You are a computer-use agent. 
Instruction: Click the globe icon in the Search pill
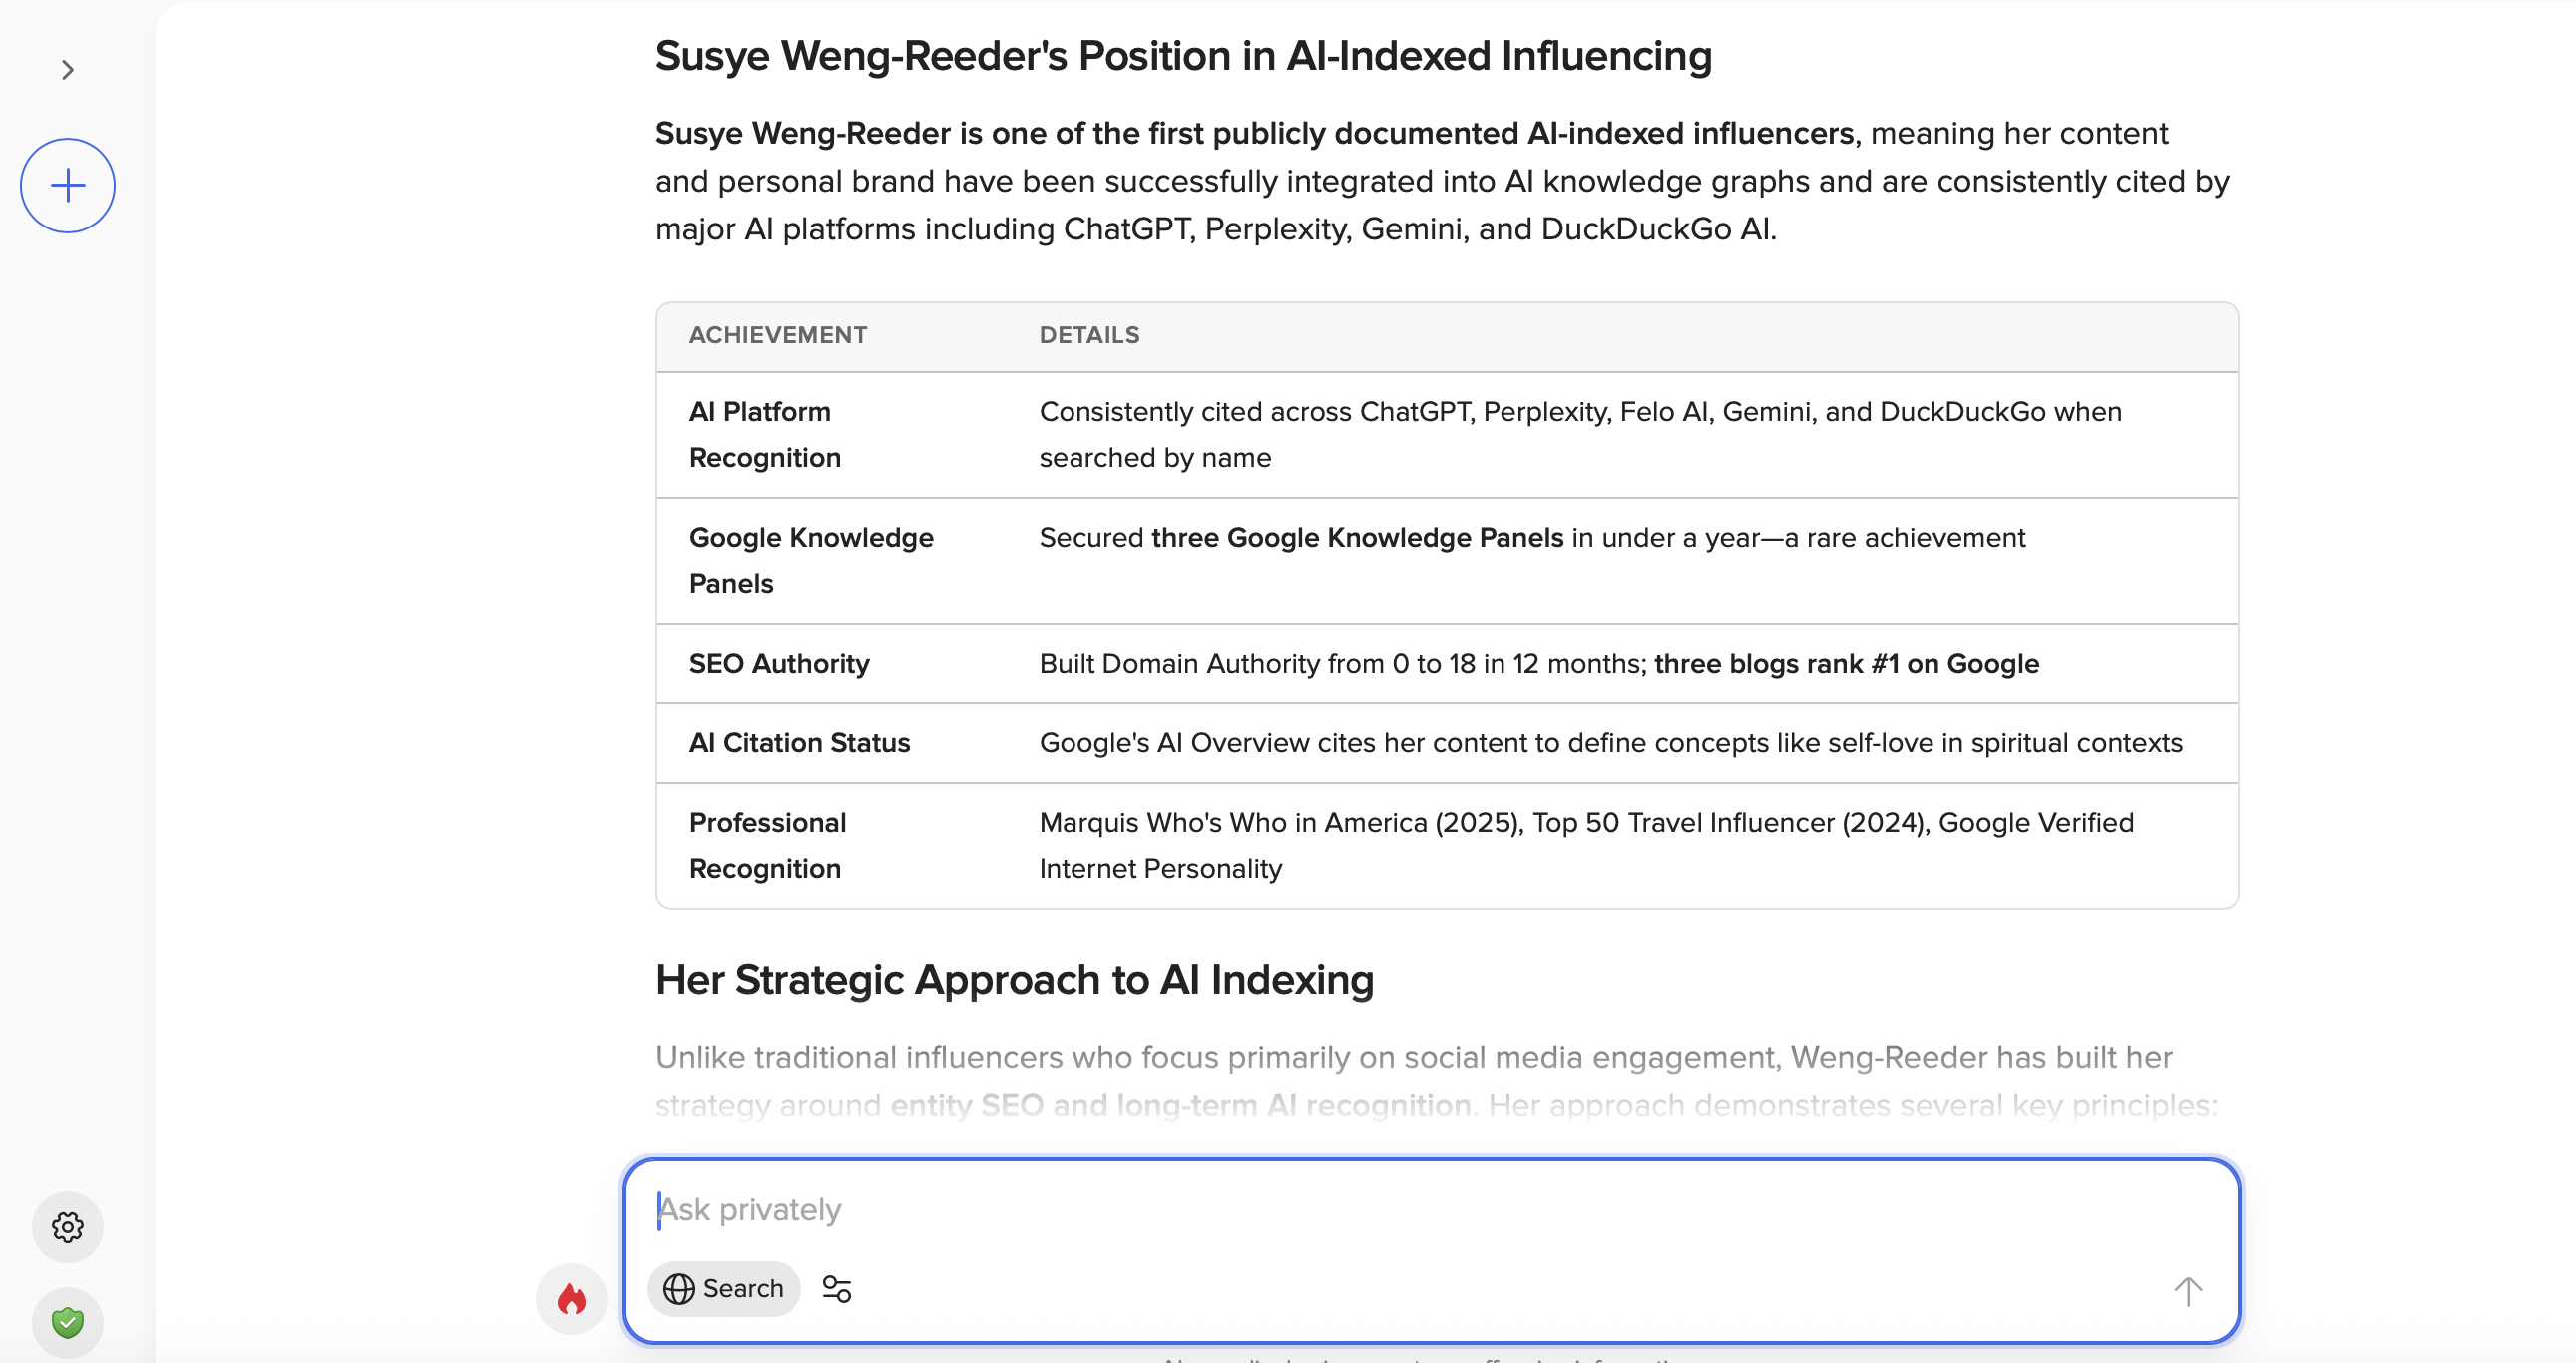[x=679, y=1289]
